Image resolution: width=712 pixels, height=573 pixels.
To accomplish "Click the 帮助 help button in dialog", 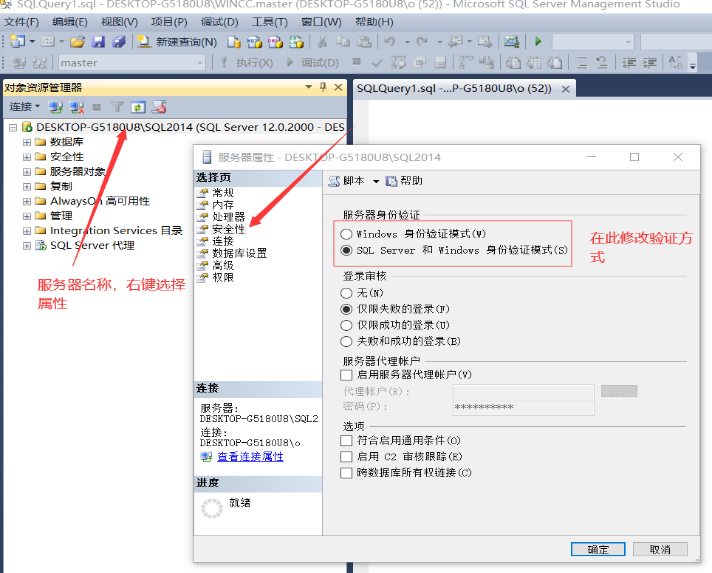I will pos(404,181).
